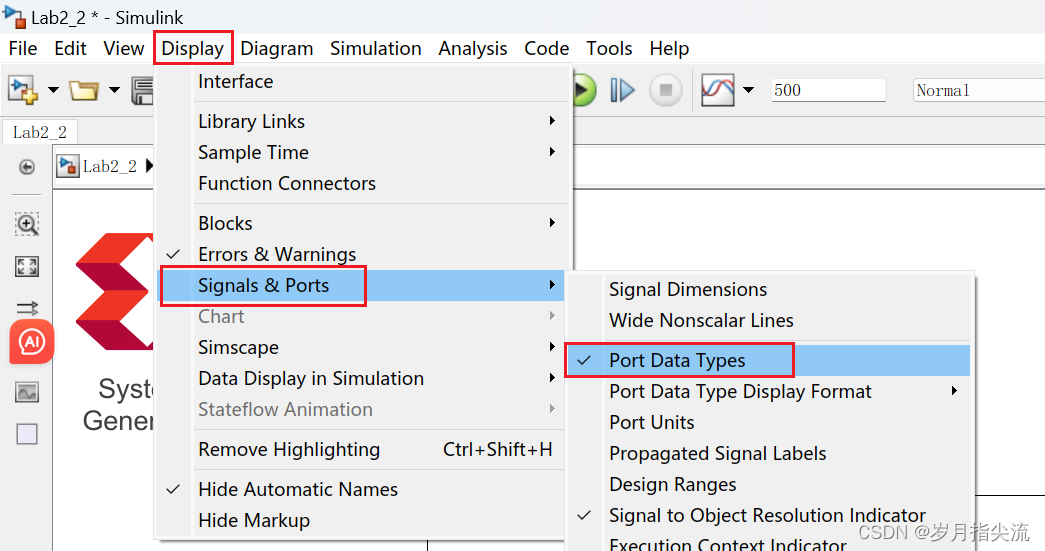The image size is (1045, 551).
Task: Expand Port Data Type Display Format submenu
Action: 770,391
